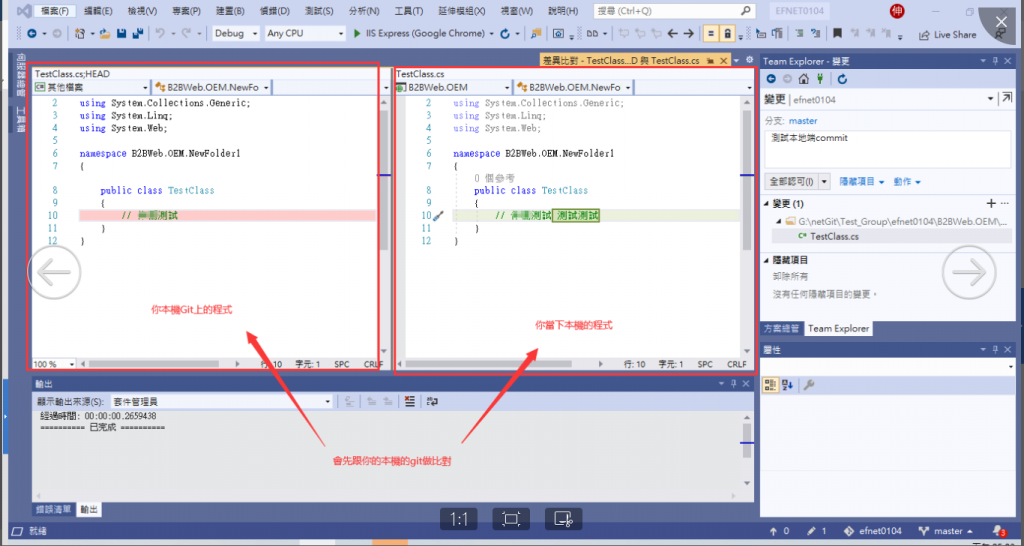
Task: Click the 1:1 zoom button in viewer
Action: pos(458,519)
